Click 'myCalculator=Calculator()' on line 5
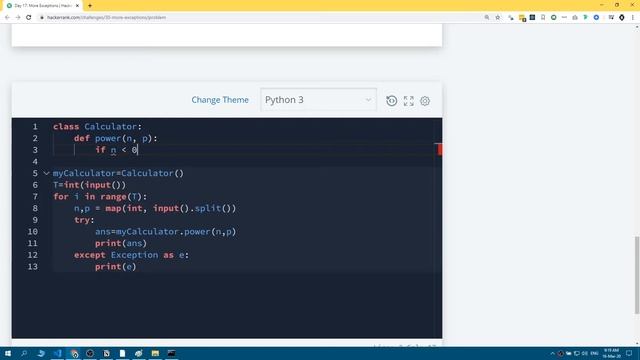640x360 pixels. (x=118, y=173)
